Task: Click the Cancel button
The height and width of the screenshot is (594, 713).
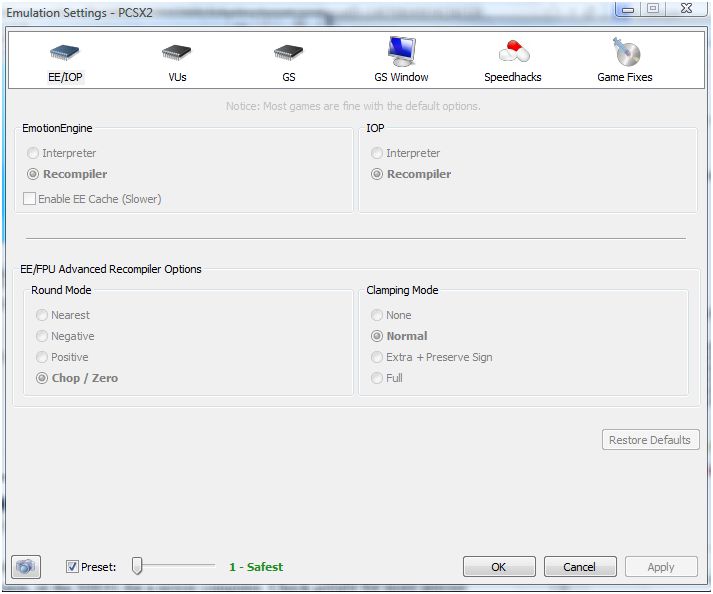Action: [580, 567]
